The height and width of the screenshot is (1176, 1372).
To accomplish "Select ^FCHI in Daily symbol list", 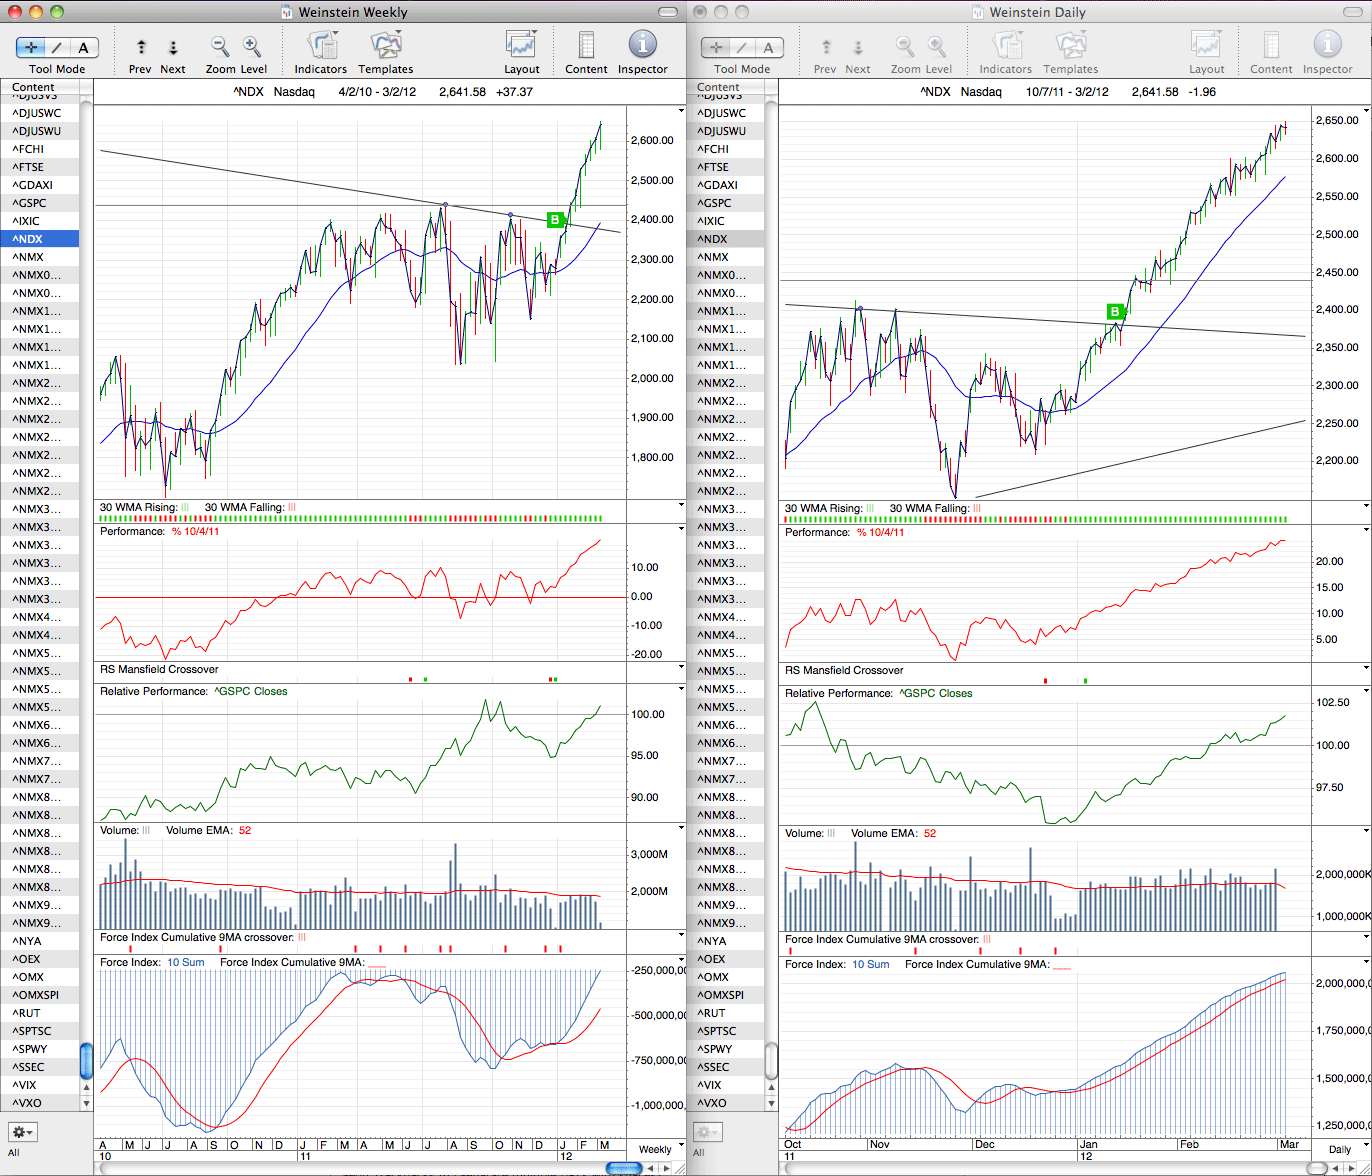I will point(727,149).
